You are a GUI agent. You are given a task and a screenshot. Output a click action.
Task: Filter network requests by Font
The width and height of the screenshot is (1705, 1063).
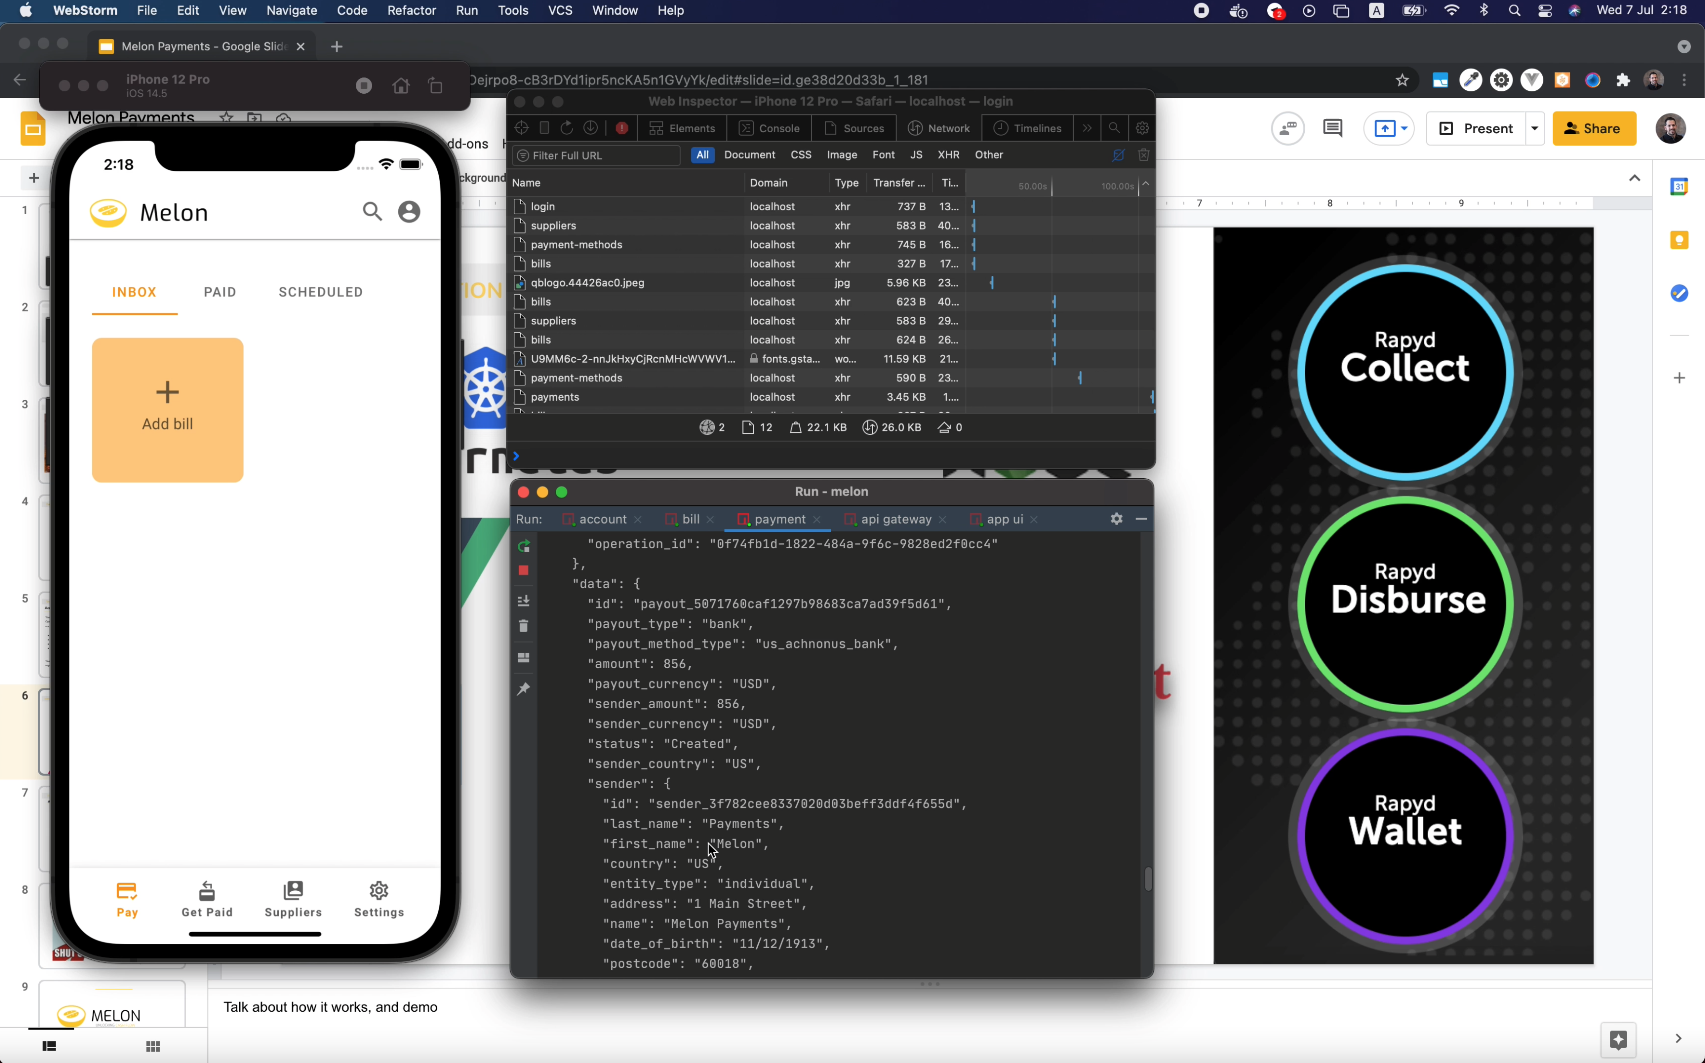point(884,155)
